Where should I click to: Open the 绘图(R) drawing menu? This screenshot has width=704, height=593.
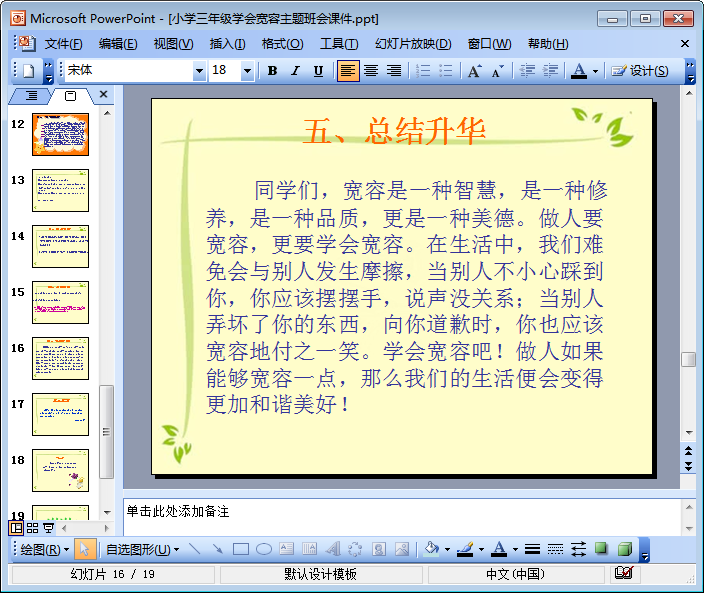44,549
